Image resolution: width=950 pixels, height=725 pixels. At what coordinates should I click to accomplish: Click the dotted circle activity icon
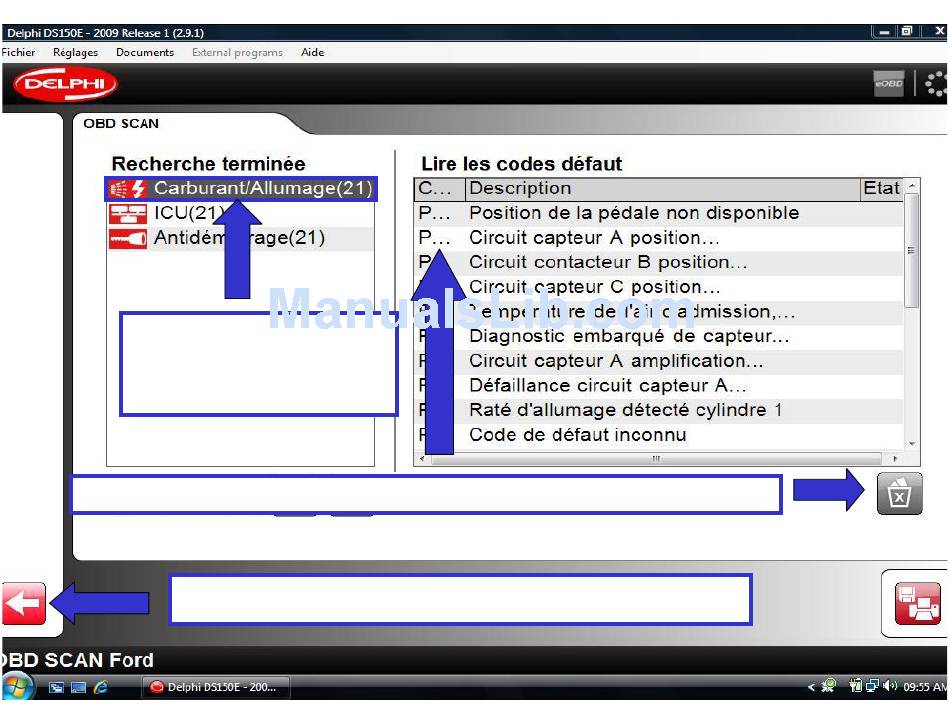tap(937, 83)
